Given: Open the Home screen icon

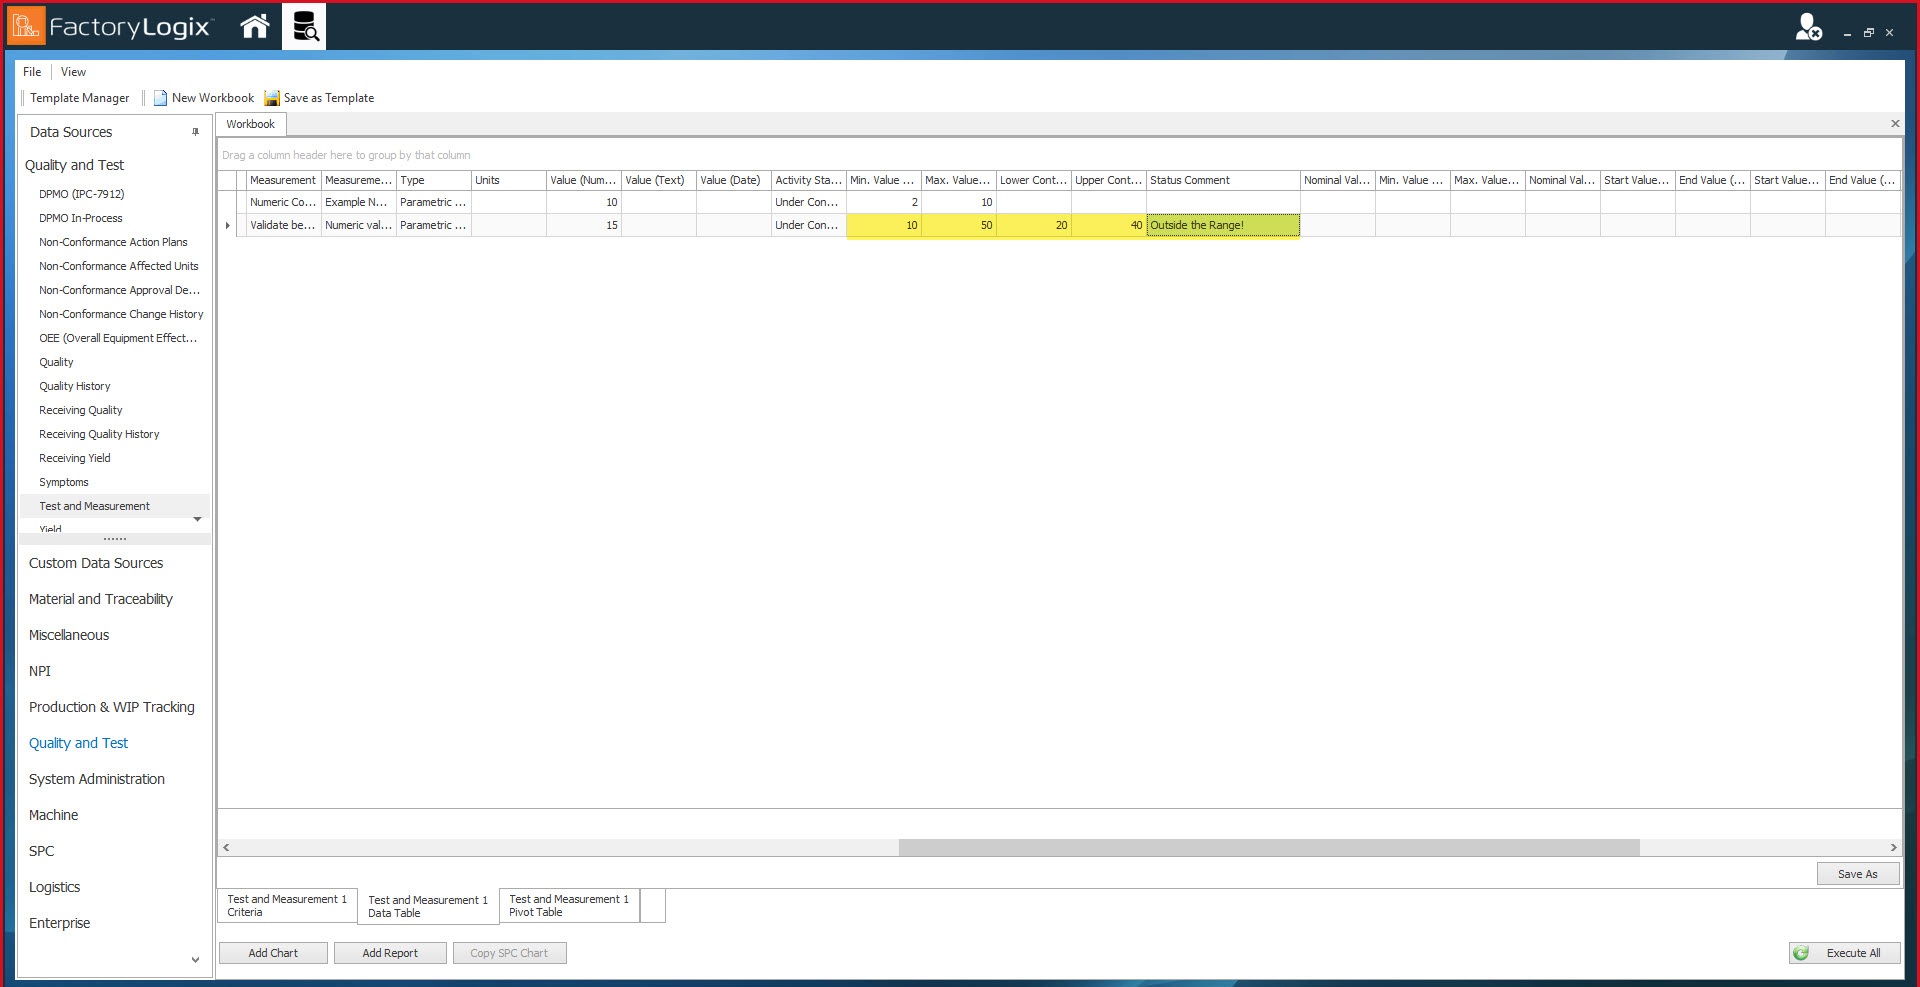Looking at the screenshot, I should coord(254,27).
